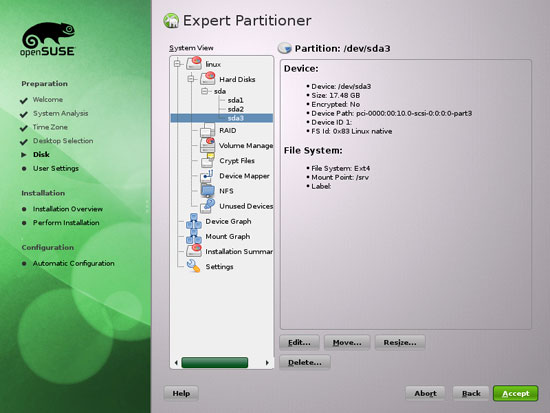Screen dimensions: 550x413
Task: Accept the partitioning setup
Action: click(516, 393)
